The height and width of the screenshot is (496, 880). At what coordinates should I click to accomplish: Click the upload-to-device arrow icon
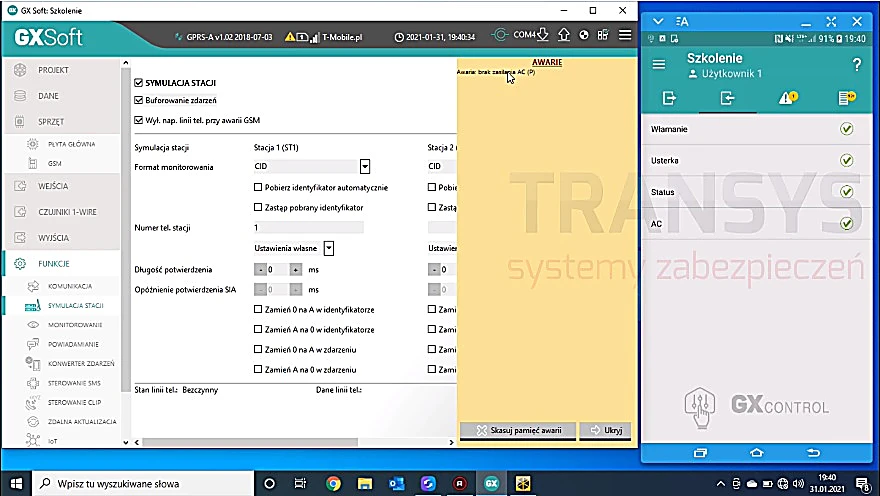563,35
